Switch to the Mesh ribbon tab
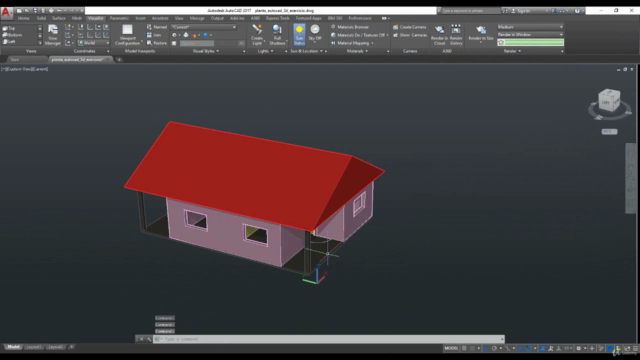This screenshot has height=360, width=640. click(x=77, y=18)
